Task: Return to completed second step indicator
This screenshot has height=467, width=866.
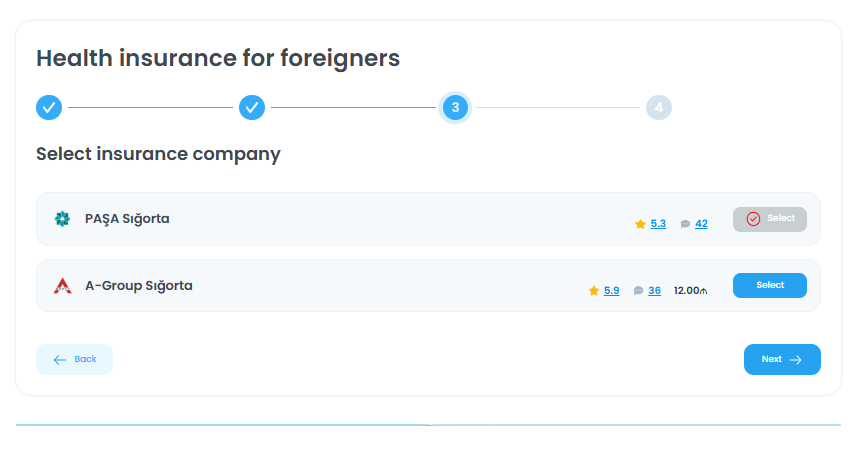Action: point(252,107)
